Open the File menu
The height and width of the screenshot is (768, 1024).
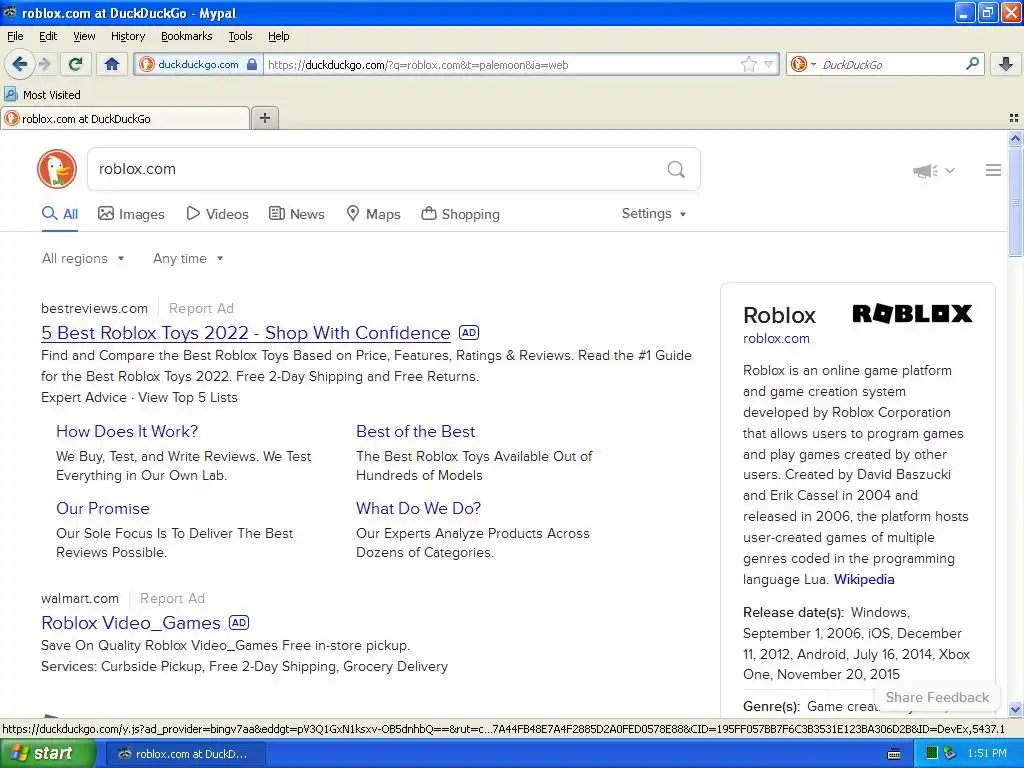(x=15, y=36)
